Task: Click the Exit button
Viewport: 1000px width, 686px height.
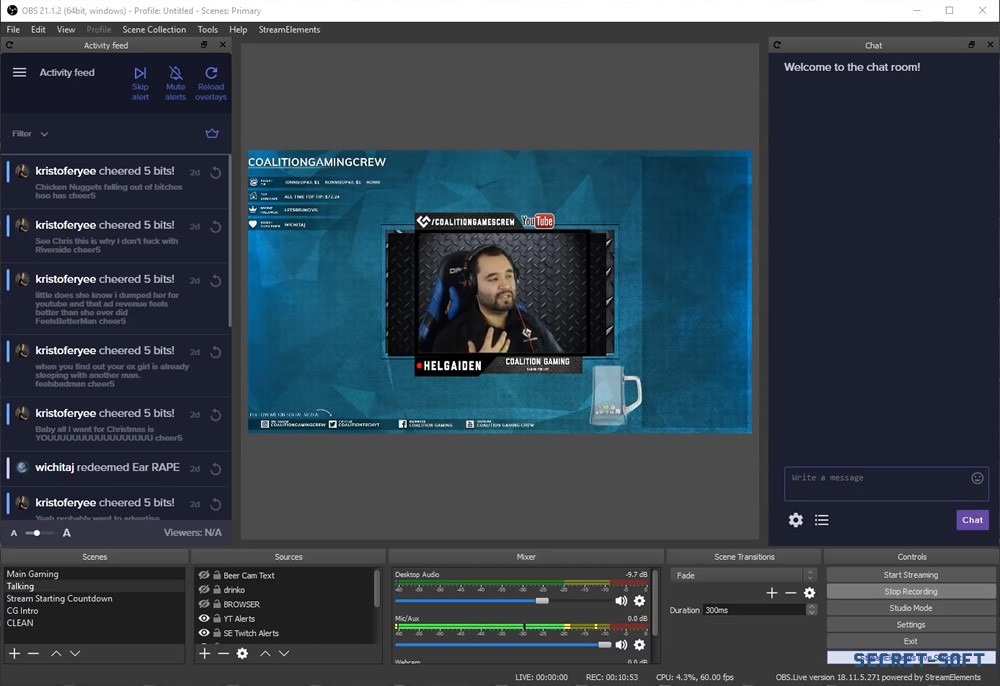Action: pyautogui.click(x=911, y=641)
